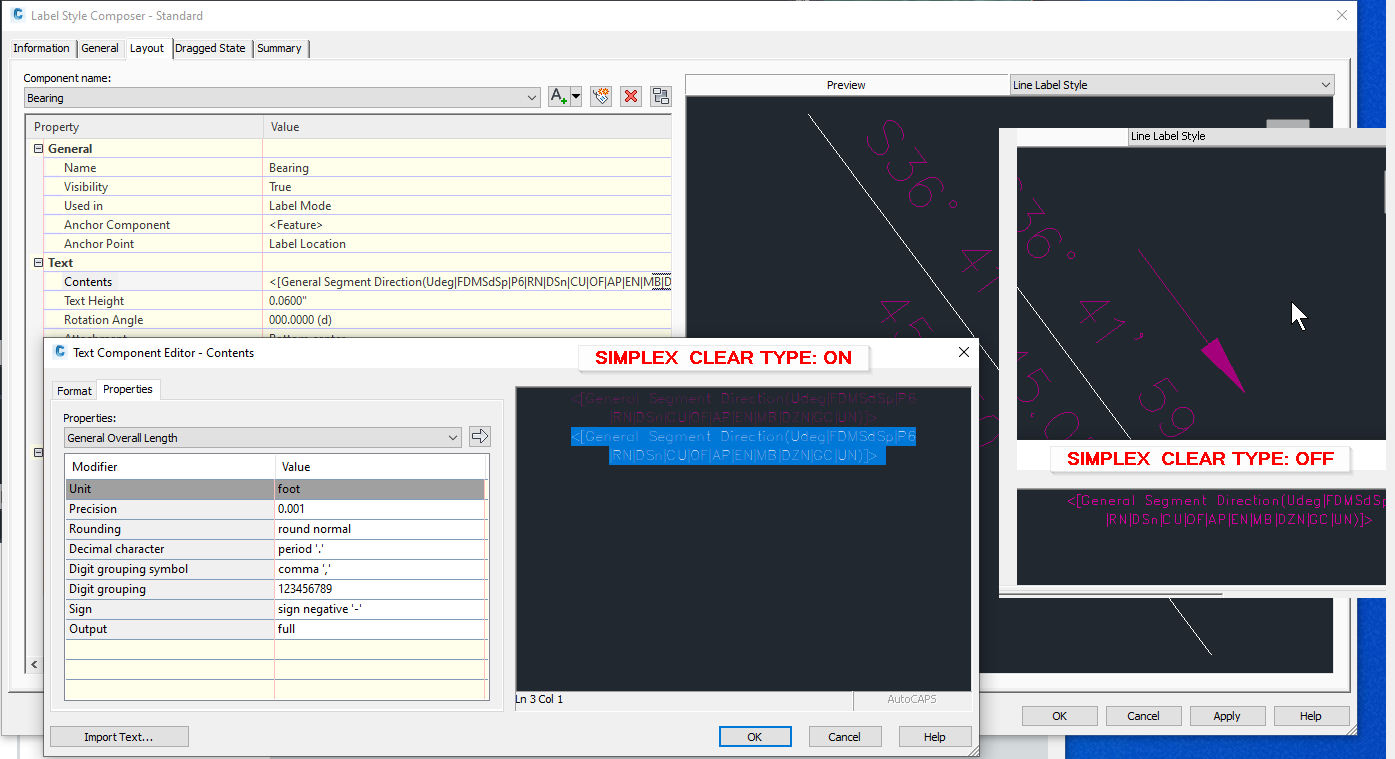
Task: Collapse the General property group
Action: [39, 149]
